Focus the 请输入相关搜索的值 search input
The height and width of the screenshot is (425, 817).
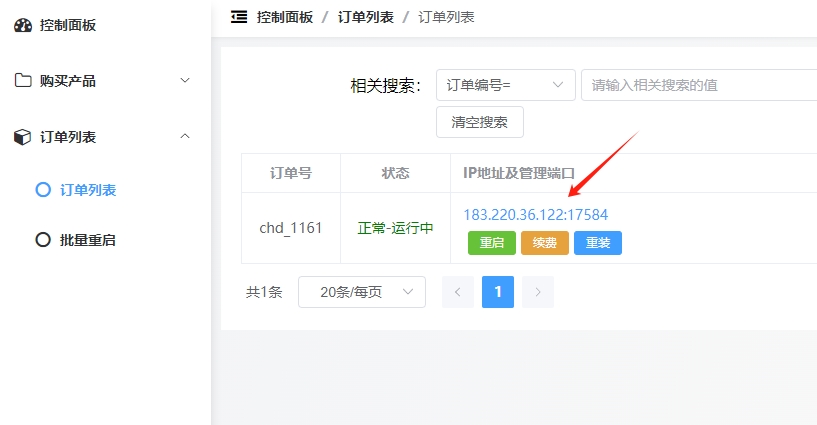tap(698, 85)
